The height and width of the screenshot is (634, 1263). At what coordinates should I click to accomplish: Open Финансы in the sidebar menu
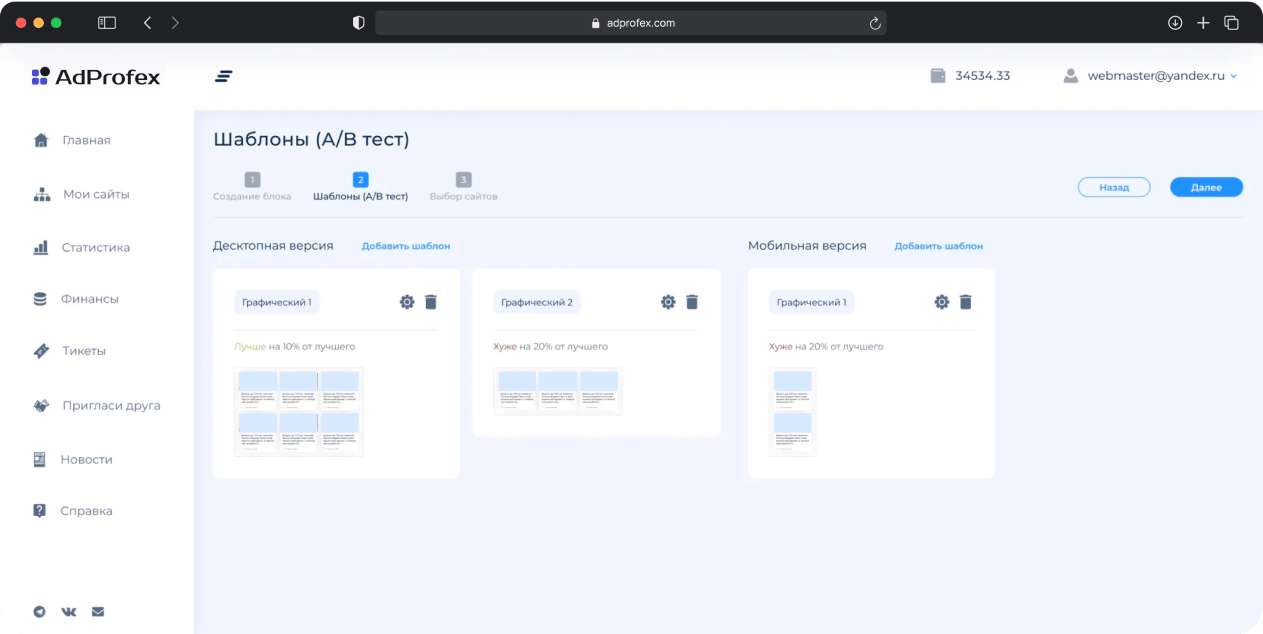(89, 299)
